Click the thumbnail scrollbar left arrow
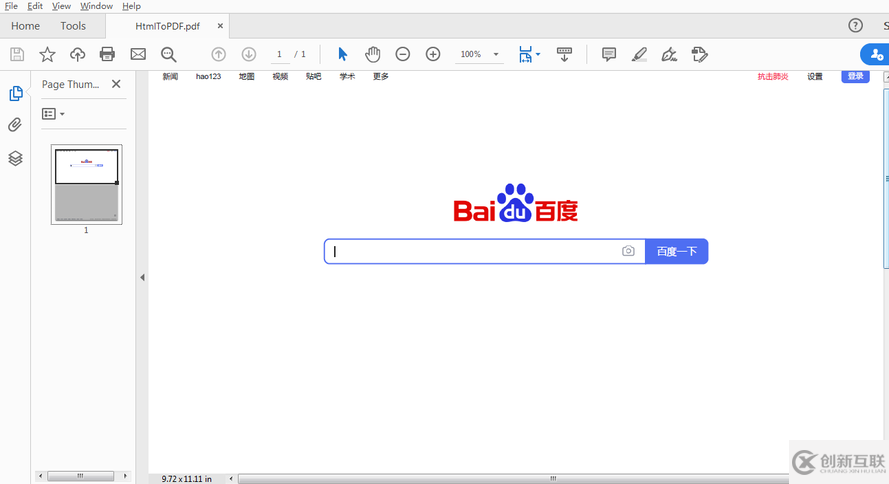This screenshot has width=889, height=484. tap(40, 476)
